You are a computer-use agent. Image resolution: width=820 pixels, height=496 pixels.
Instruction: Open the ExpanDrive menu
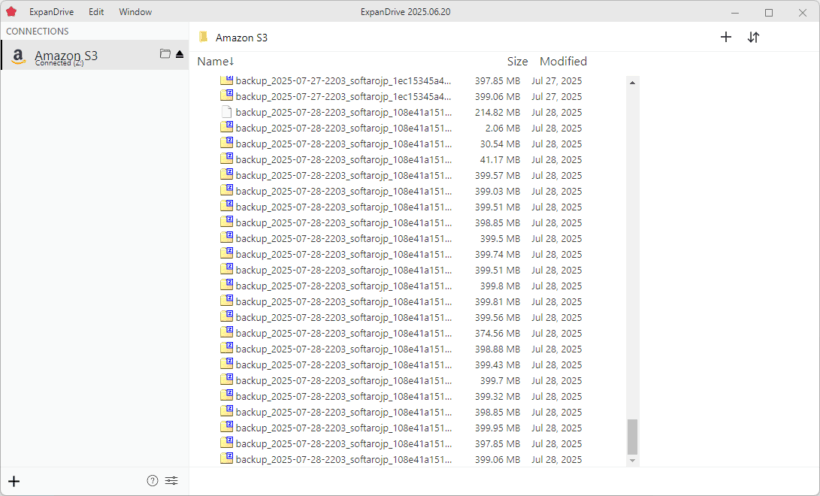51,12
